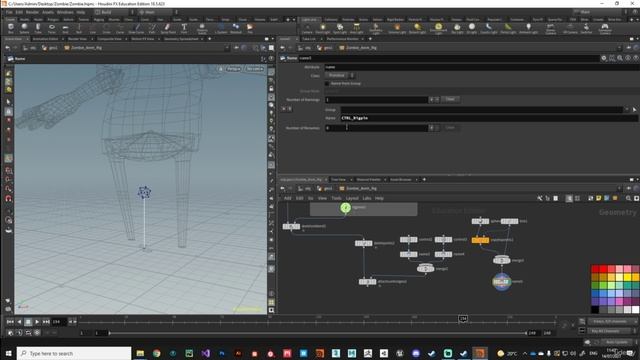This screenshot has width=640, height=360.
Task: Pick the bright red color swatch
Action: [603, 269]
